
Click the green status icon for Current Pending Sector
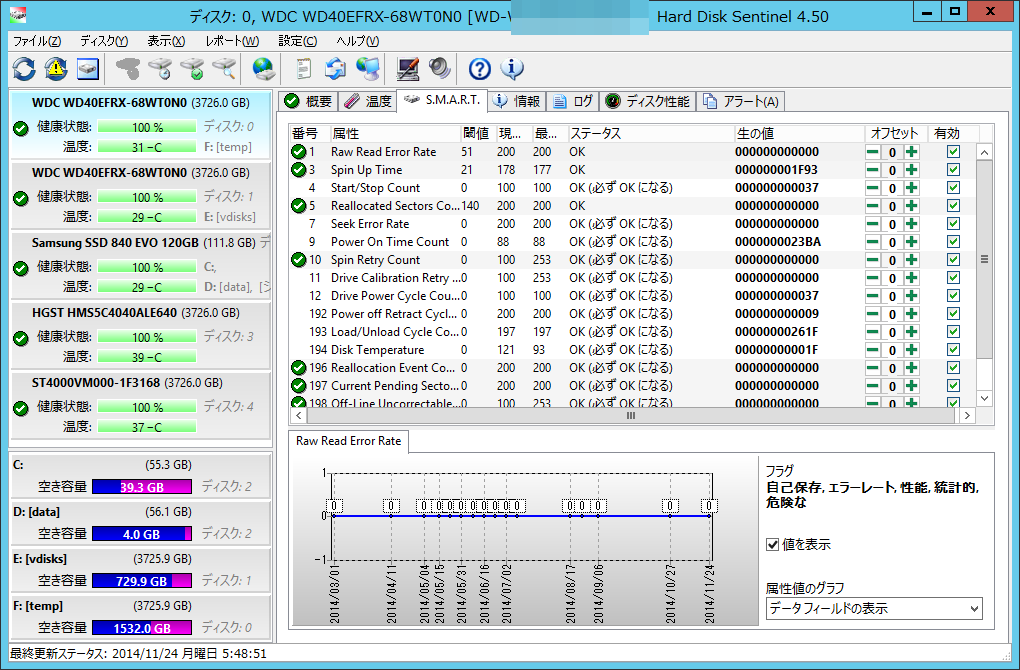tap(299, 386)
